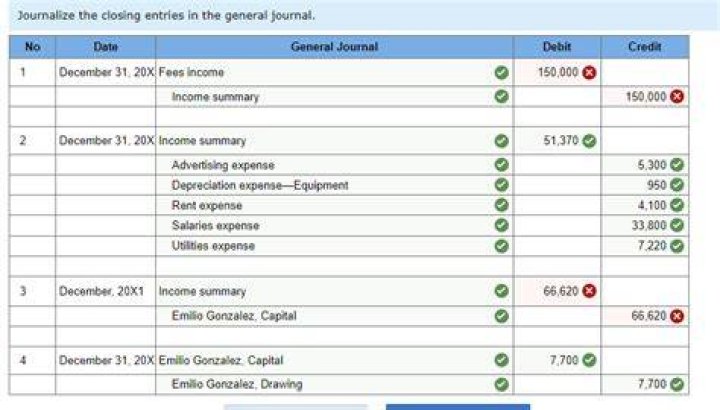Screen dimensions: 720x410
Task: Click the 66,620 debit amount
Action: (x=561, y=291)
